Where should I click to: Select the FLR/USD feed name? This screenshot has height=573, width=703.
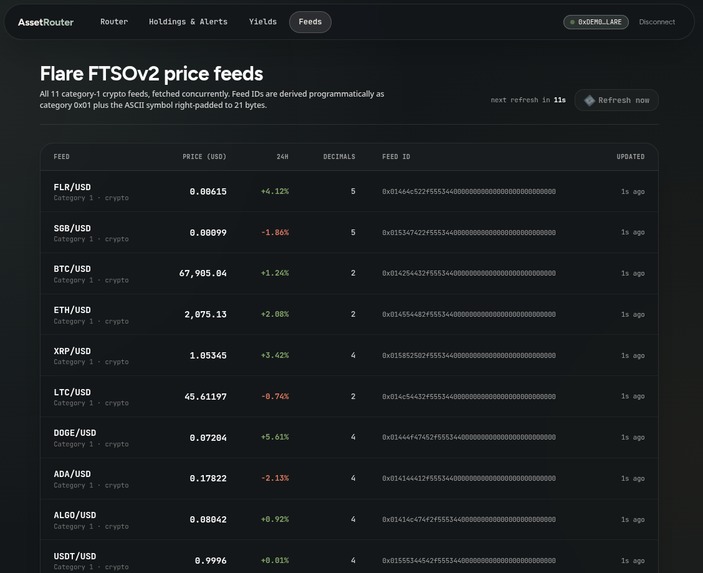pos(72,187)
